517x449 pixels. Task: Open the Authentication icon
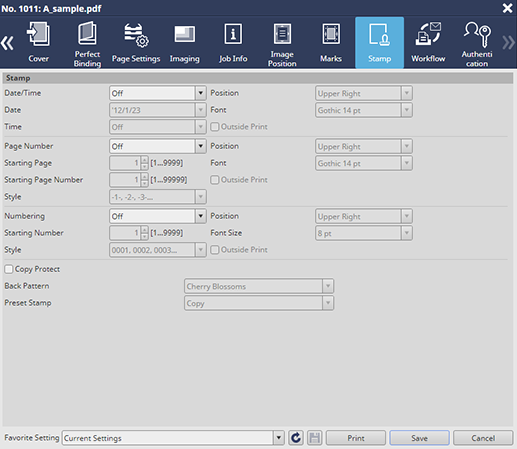[x=477, y=43]
